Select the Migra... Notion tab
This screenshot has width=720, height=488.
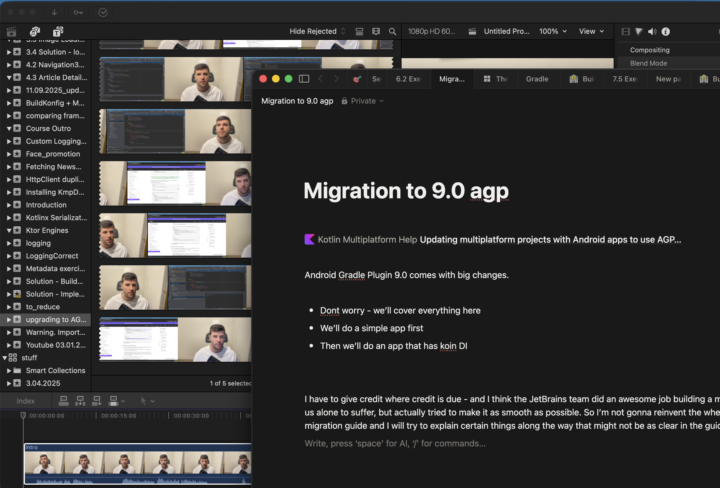pyautogui.click(x=452, y=79)
